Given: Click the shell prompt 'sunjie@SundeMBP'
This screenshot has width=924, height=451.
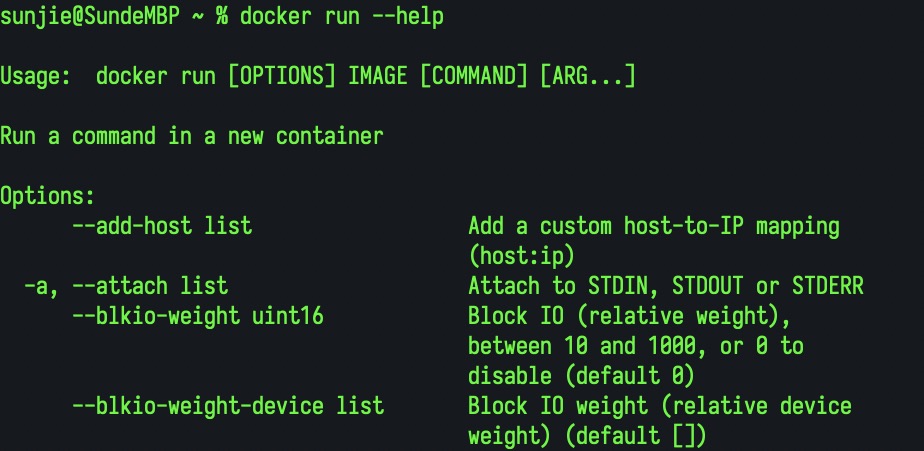Looking at the screenshot, I should tap(90, 16).
